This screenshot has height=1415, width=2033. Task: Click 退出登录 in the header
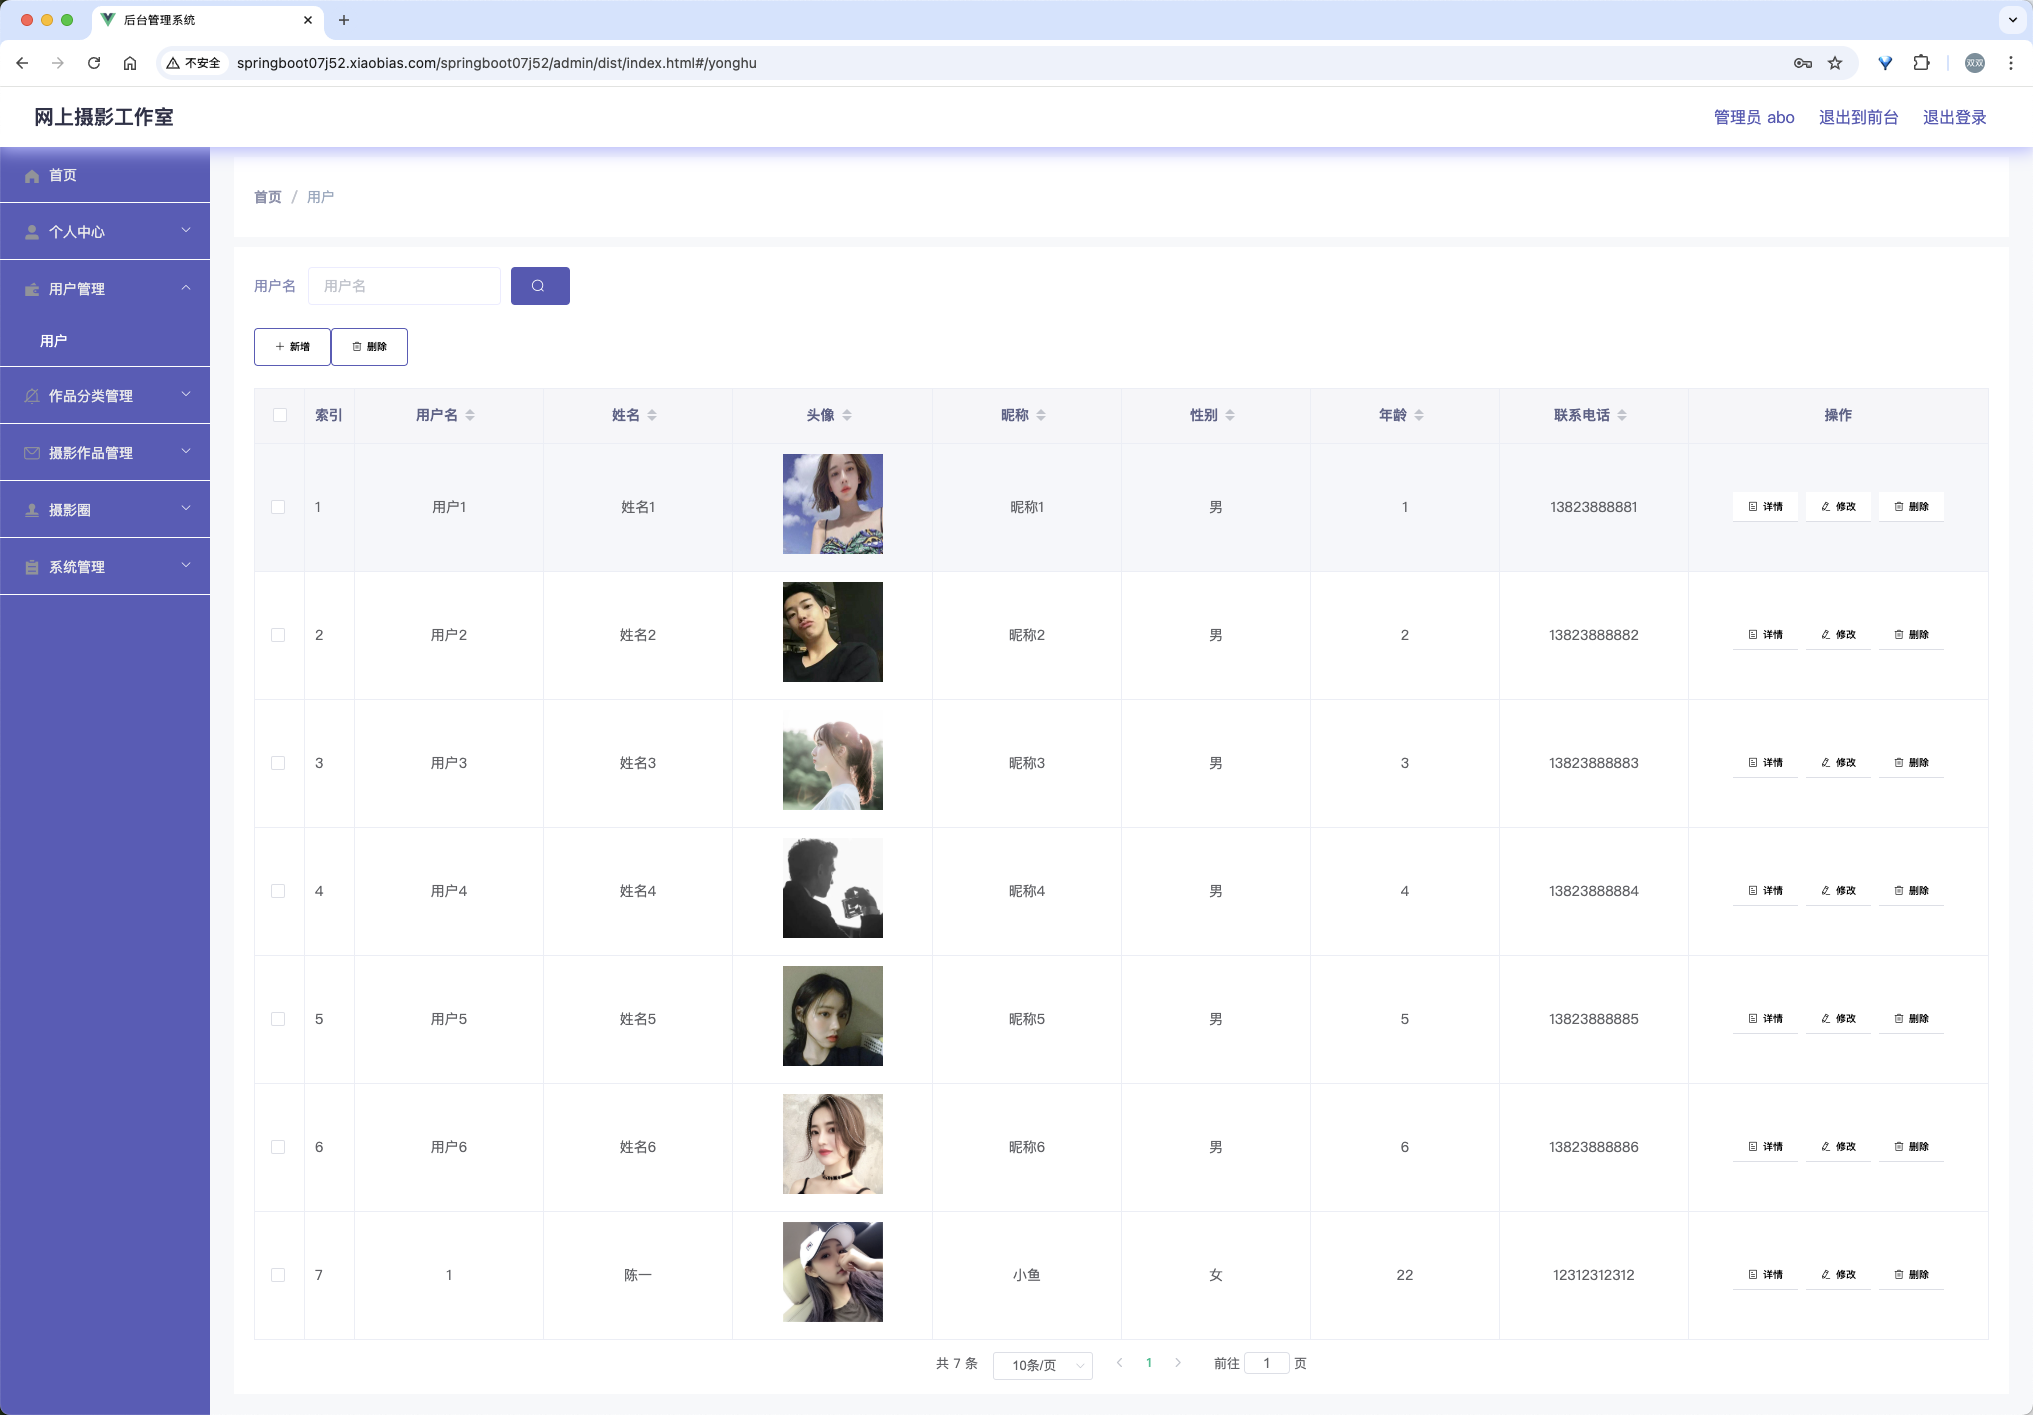1954,117
